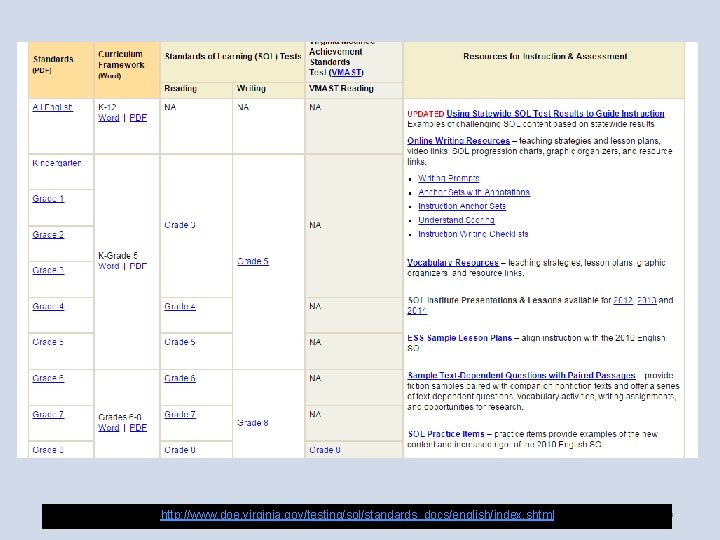Open the K-12 curriculum framework Word link
The image size is (720, 540).
click(x=109, y=118)
